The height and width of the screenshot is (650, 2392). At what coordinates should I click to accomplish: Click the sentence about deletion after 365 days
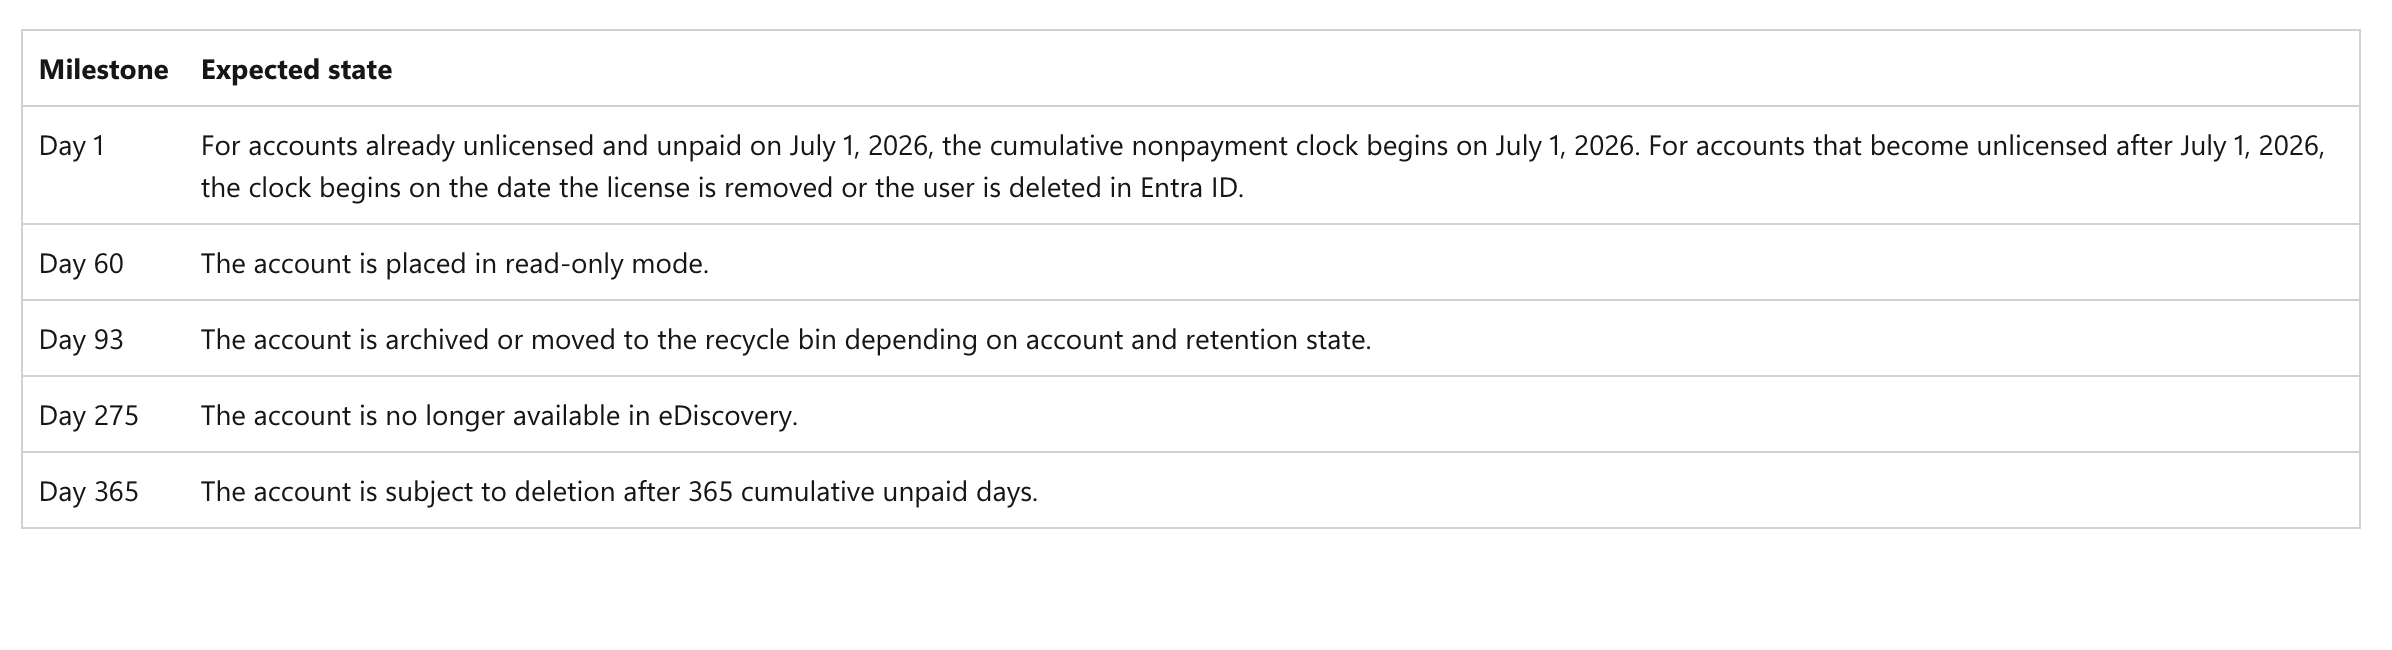(619, 492)
